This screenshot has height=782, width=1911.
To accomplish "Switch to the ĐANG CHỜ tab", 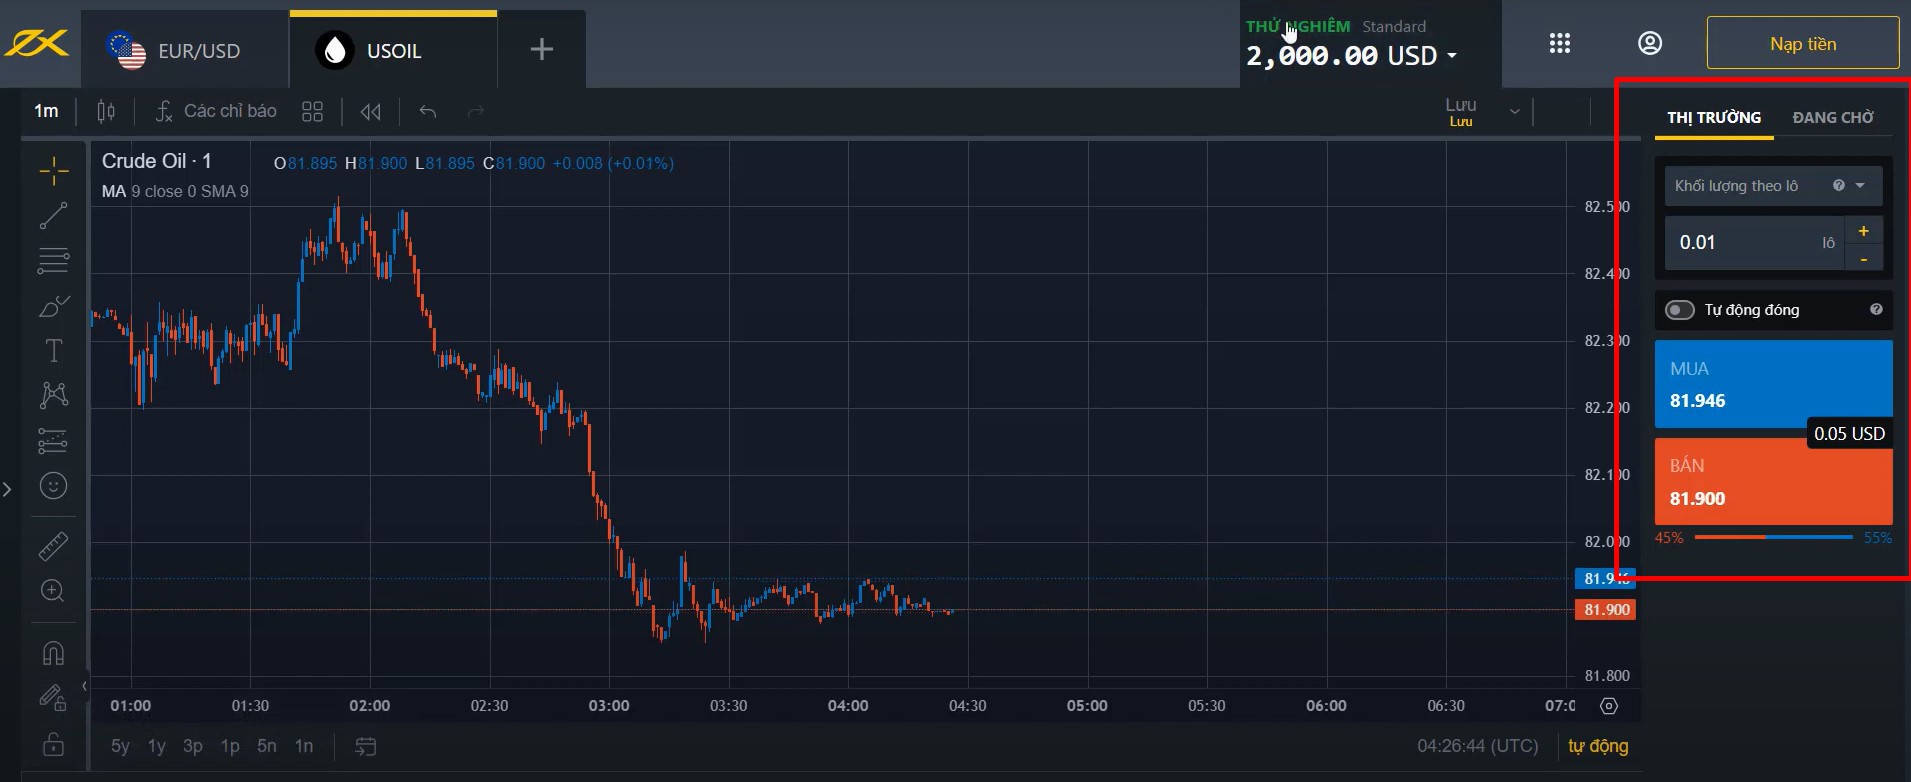I will 1833,117.
